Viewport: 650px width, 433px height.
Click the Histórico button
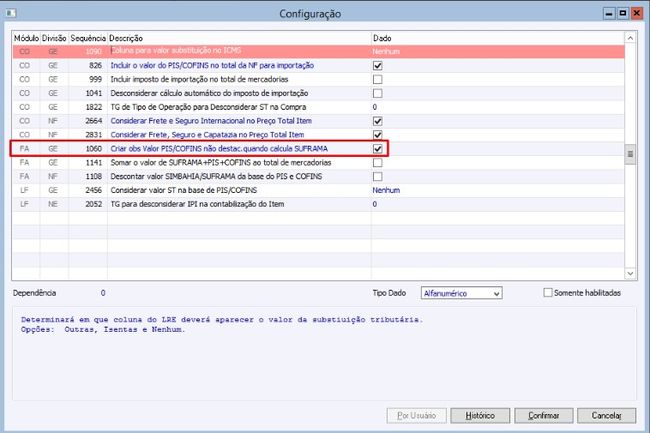[x=480, y=415]
